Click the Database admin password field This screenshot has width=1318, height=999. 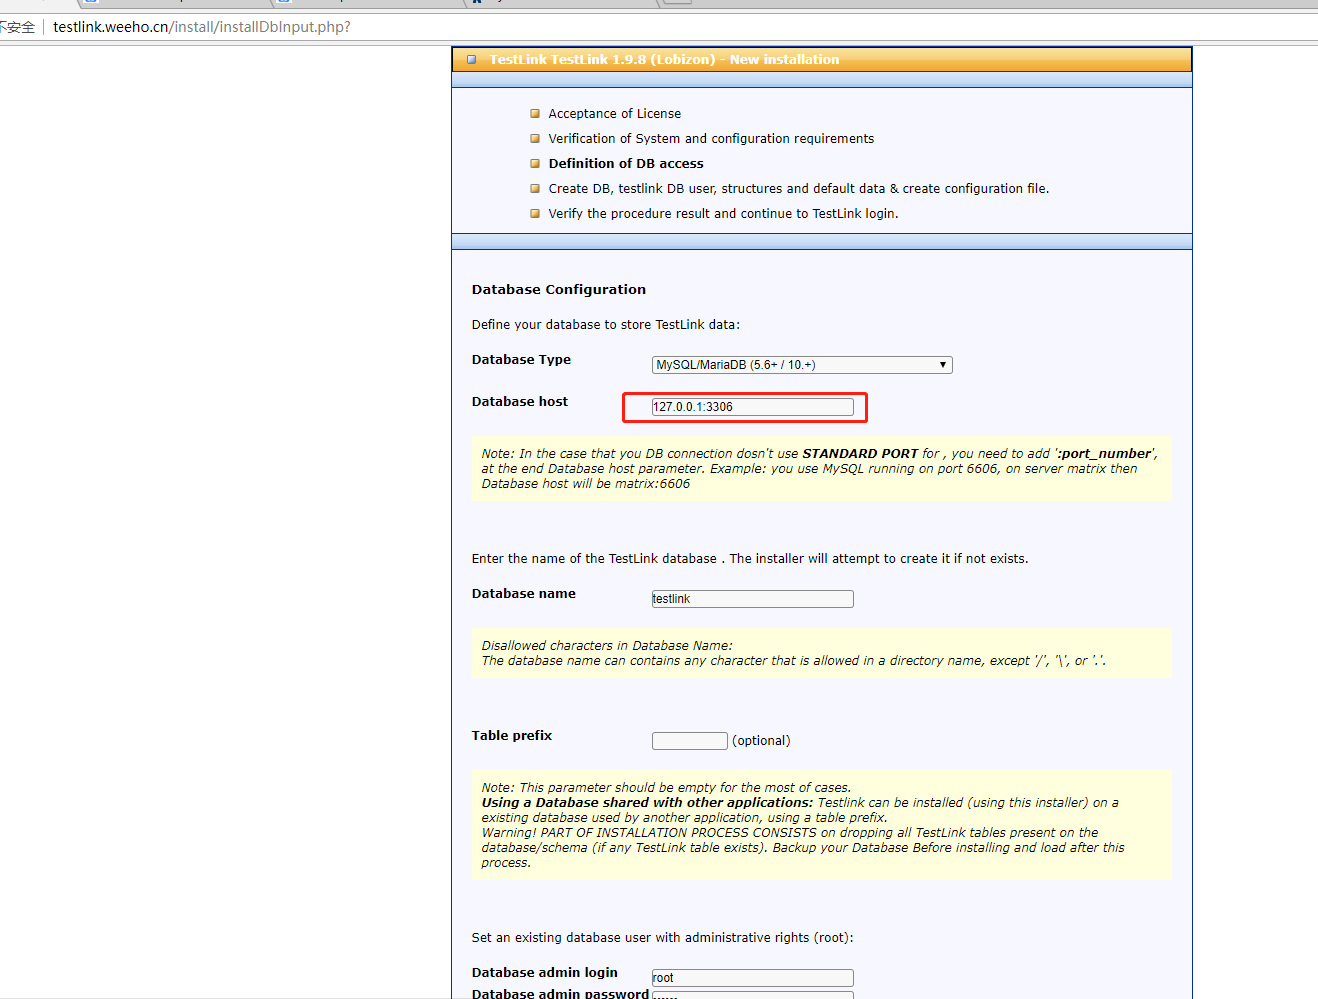753,995
